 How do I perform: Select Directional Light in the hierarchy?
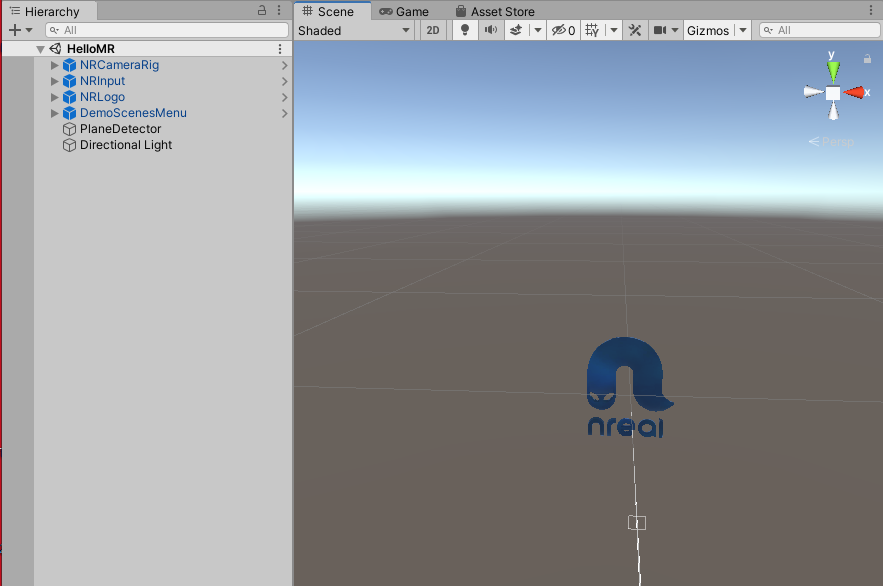[126, 145]
